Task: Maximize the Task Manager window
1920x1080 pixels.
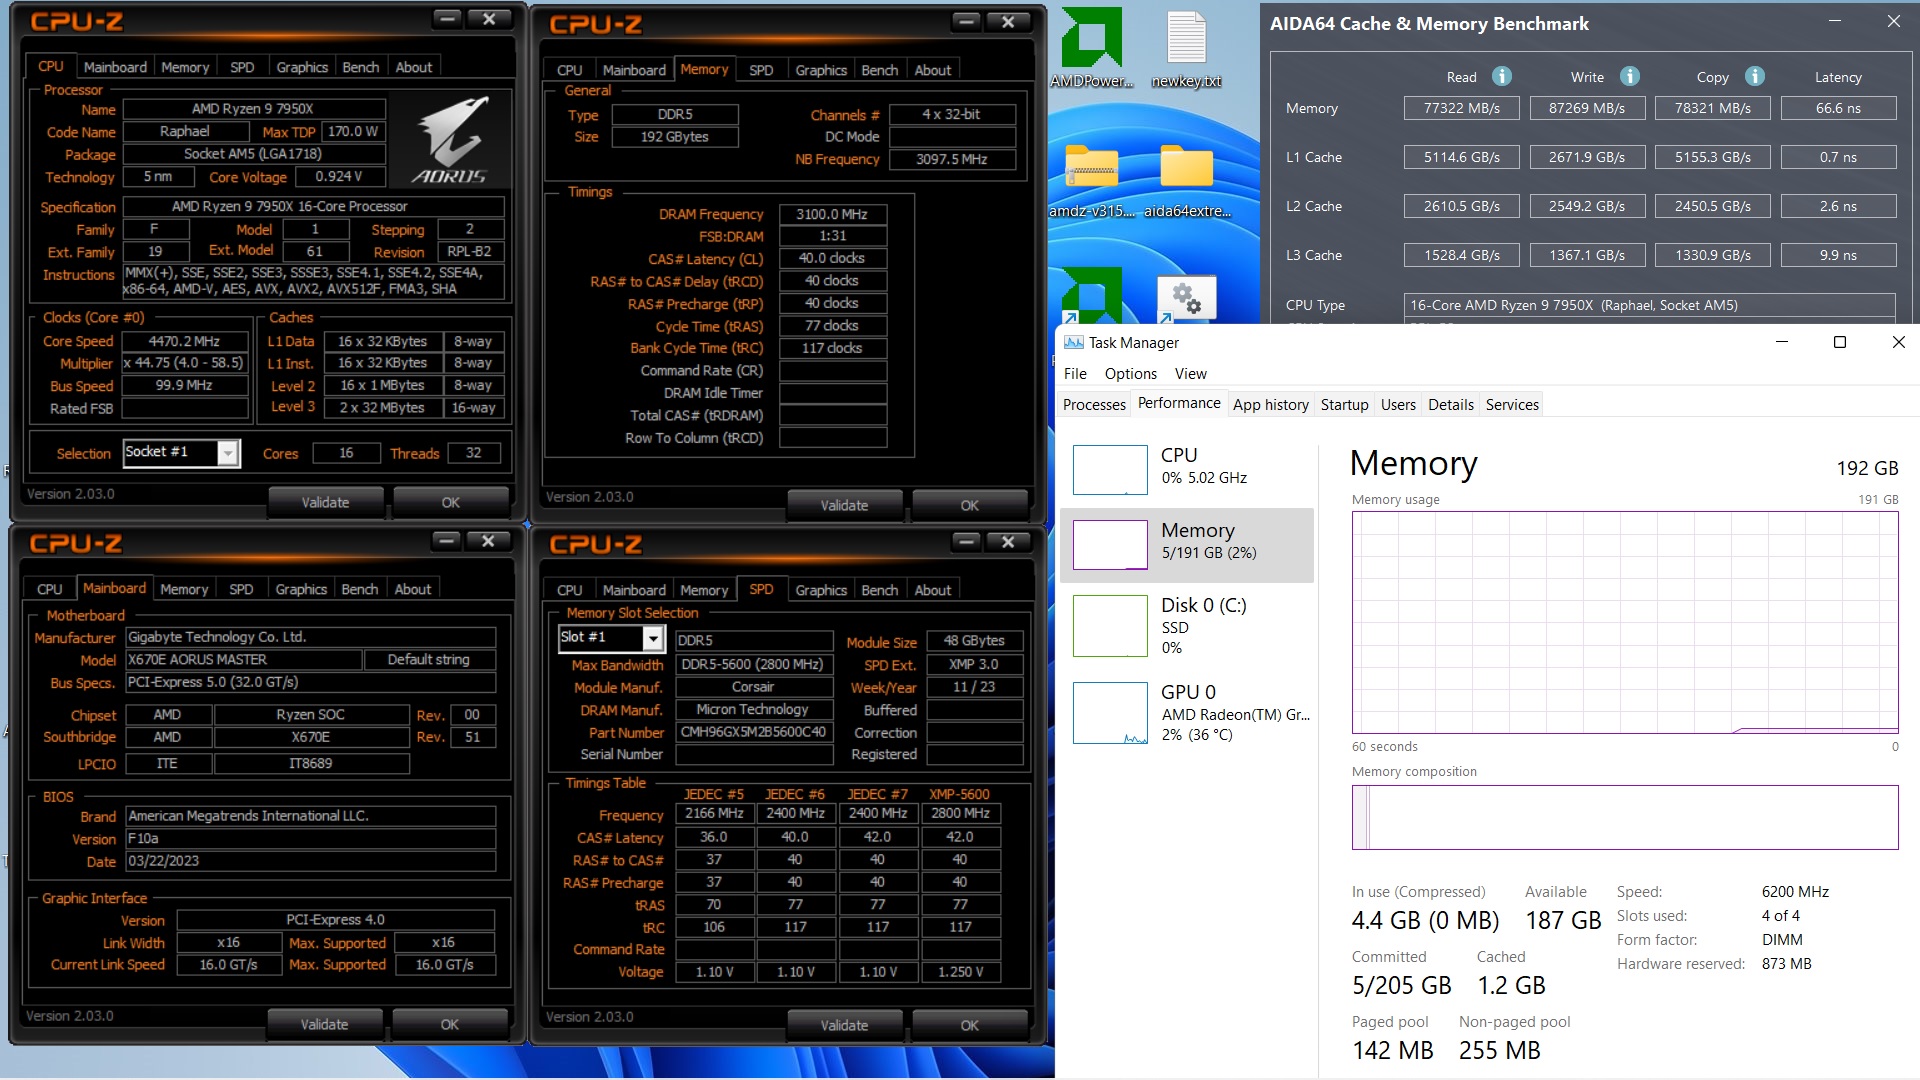Action: pos(1839,342)
